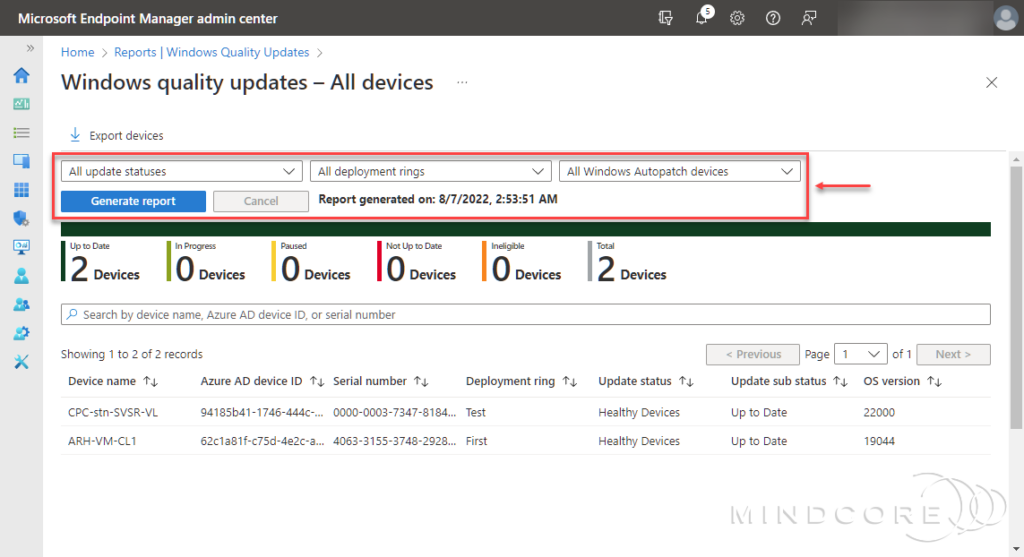
Task: Expand the sidebar with double chevron
Action: (30, 48)
